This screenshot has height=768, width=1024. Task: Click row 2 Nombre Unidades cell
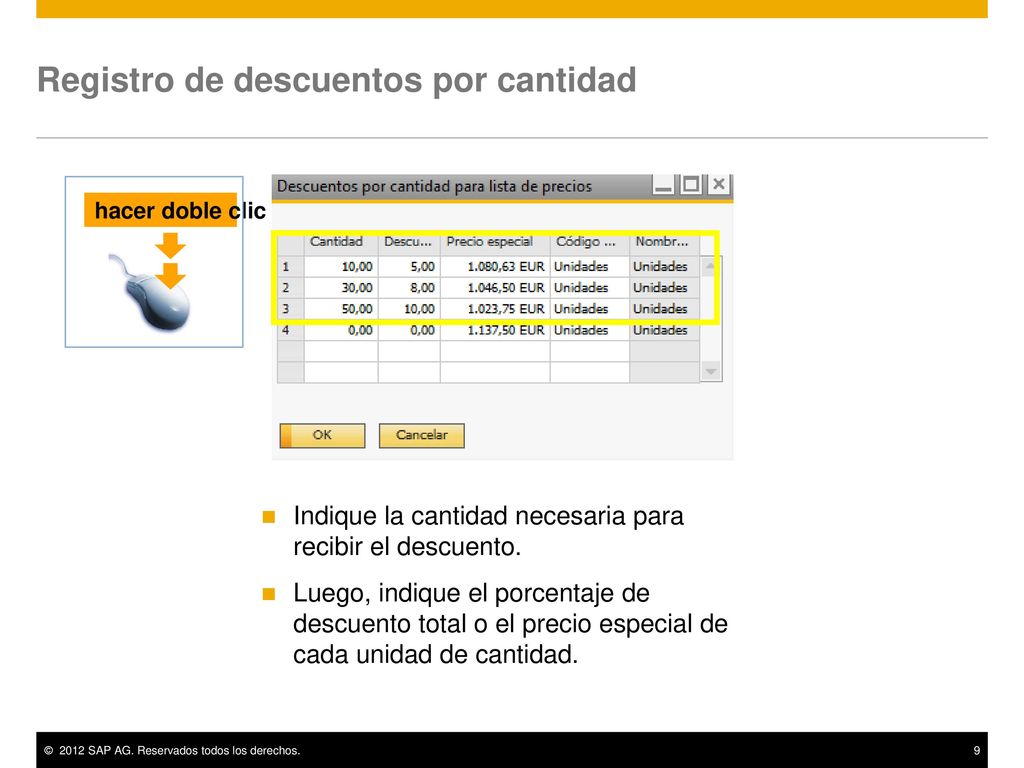[664, 287]
